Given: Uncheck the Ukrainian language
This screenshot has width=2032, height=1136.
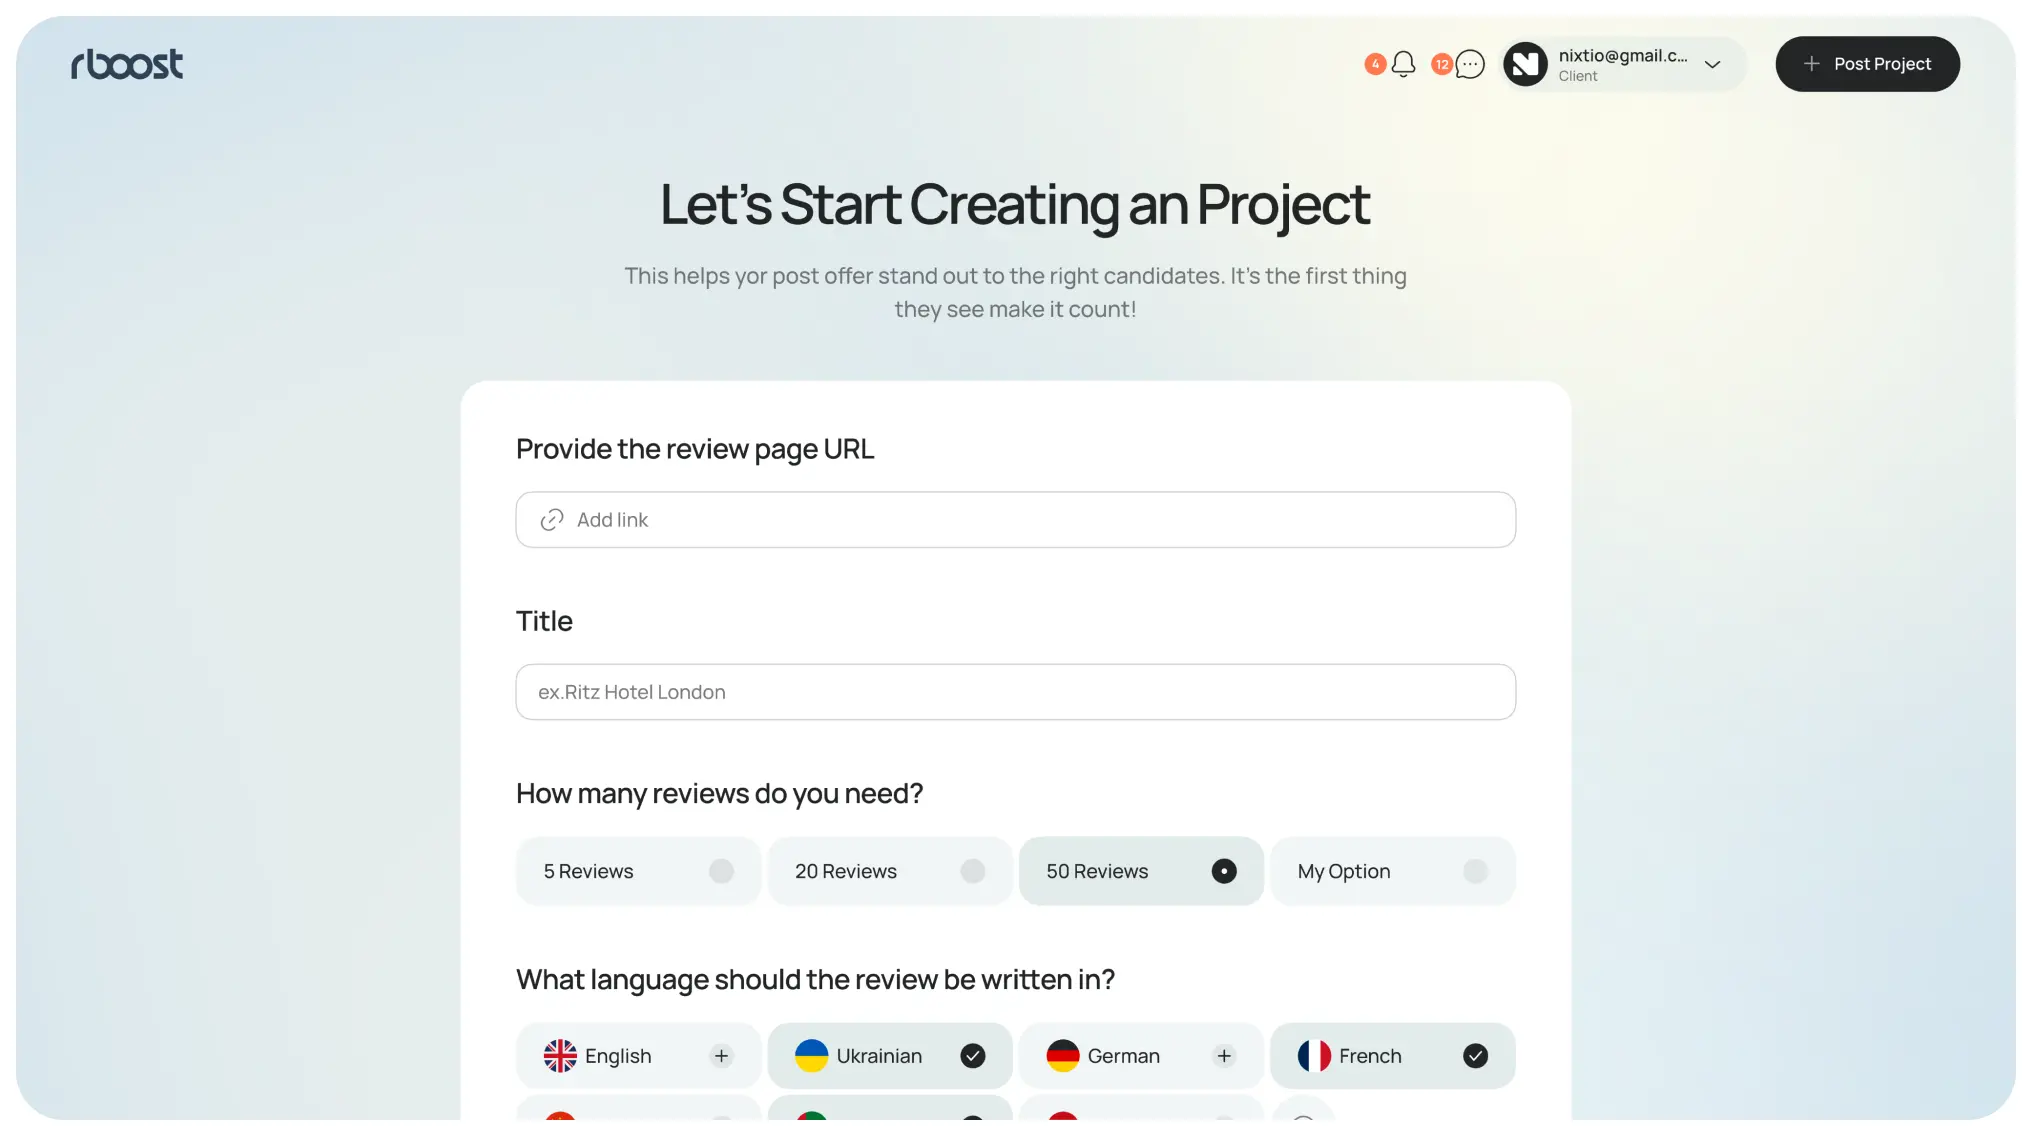Looking at the screenshot, I should pos(973,1056).
